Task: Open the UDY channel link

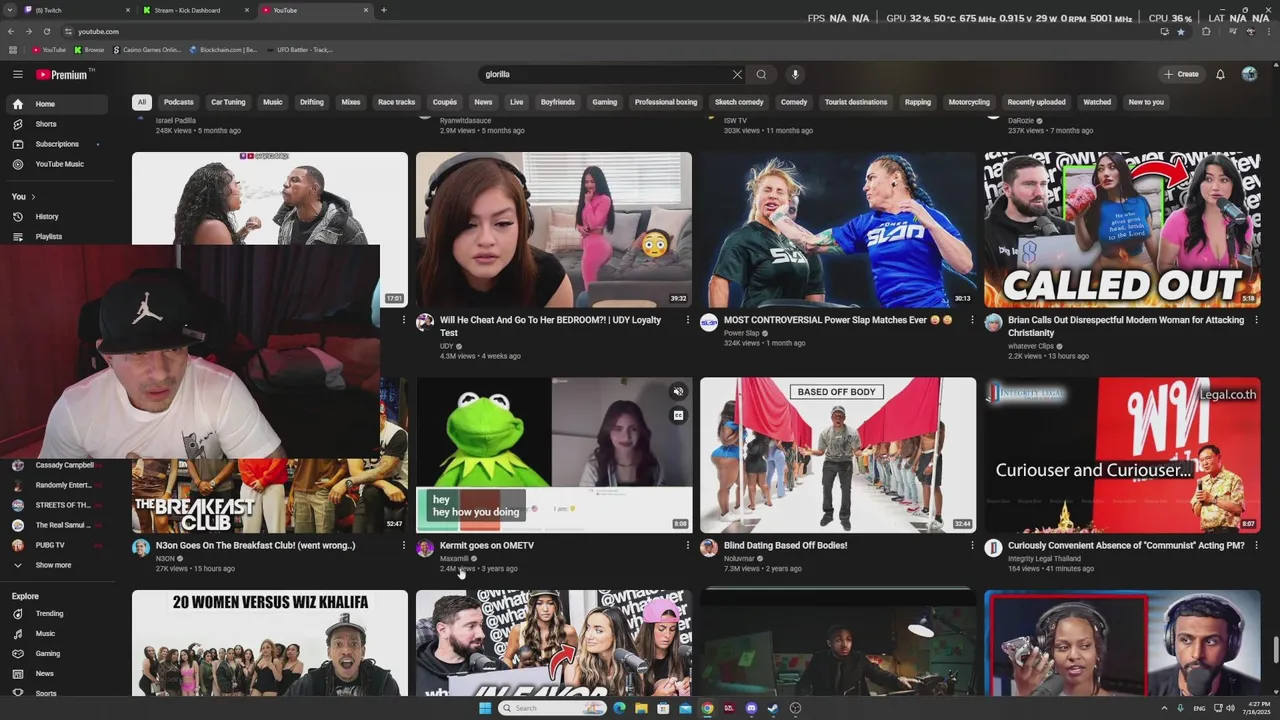Action: [x=447, y=346]
